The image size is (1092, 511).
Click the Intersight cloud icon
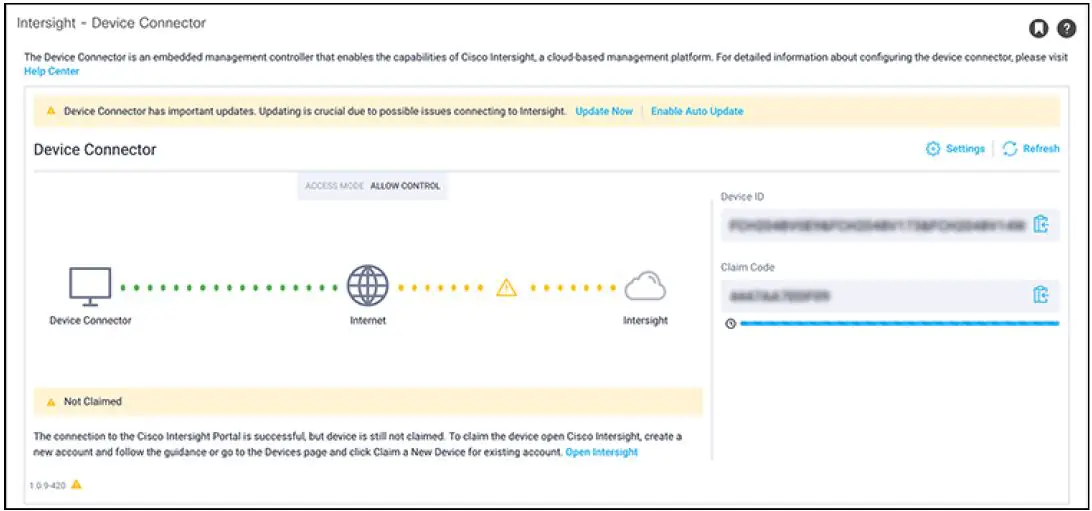click(645, 287)
